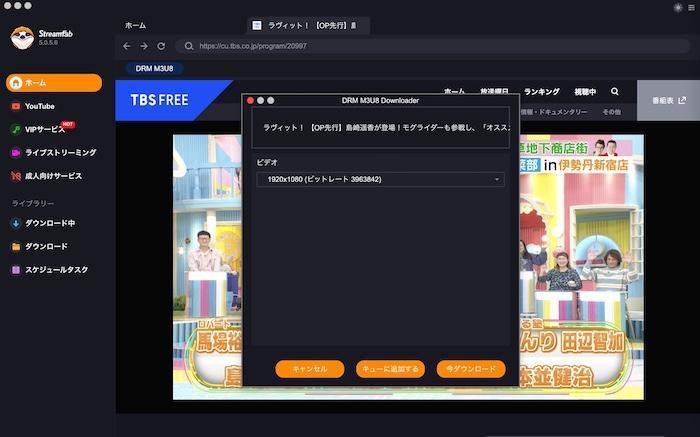Switch to the ホーム tab
This screenshot has height=437, width=700.
point(135,25)
